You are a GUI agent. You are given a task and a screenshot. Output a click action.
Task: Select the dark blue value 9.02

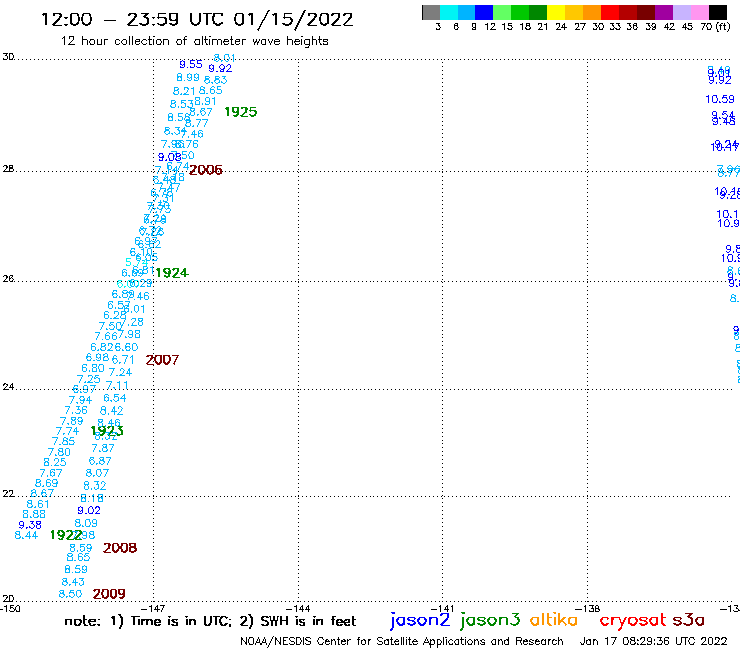click(89, 510)
